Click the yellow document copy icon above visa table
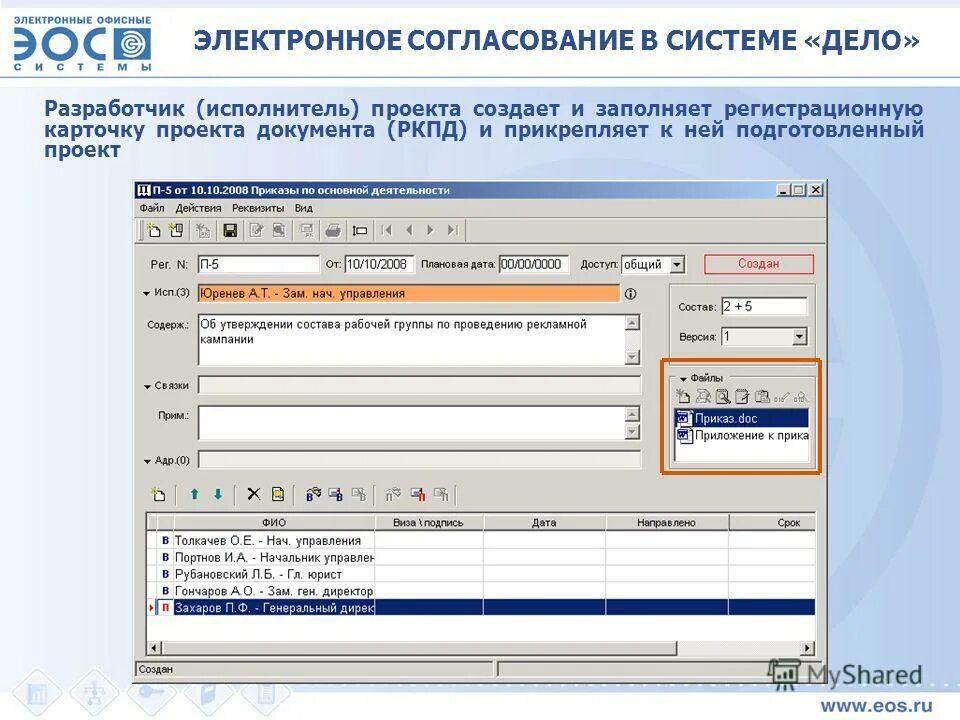960x720 pixels. click(278, 494)
